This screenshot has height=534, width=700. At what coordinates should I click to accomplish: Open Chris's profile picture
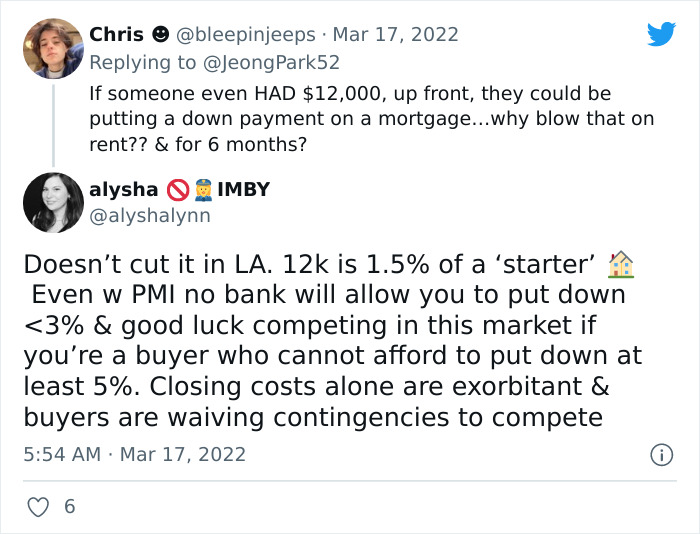53,48
